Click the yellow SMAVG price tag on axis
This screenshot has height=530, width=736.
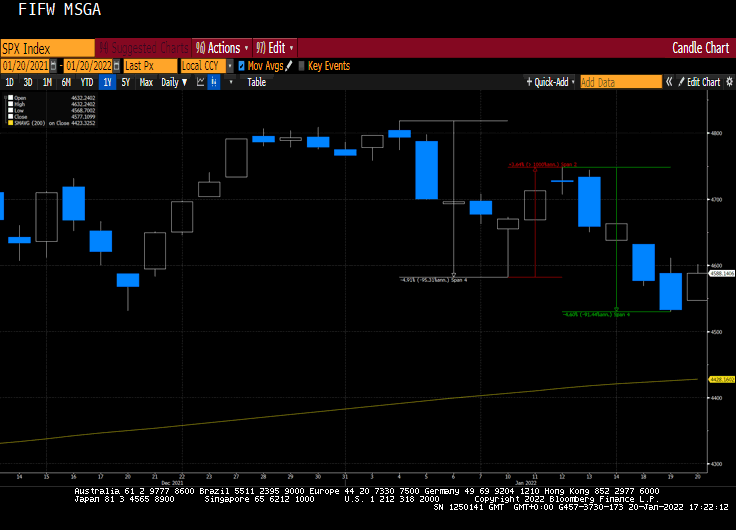(x=721, y=379)
